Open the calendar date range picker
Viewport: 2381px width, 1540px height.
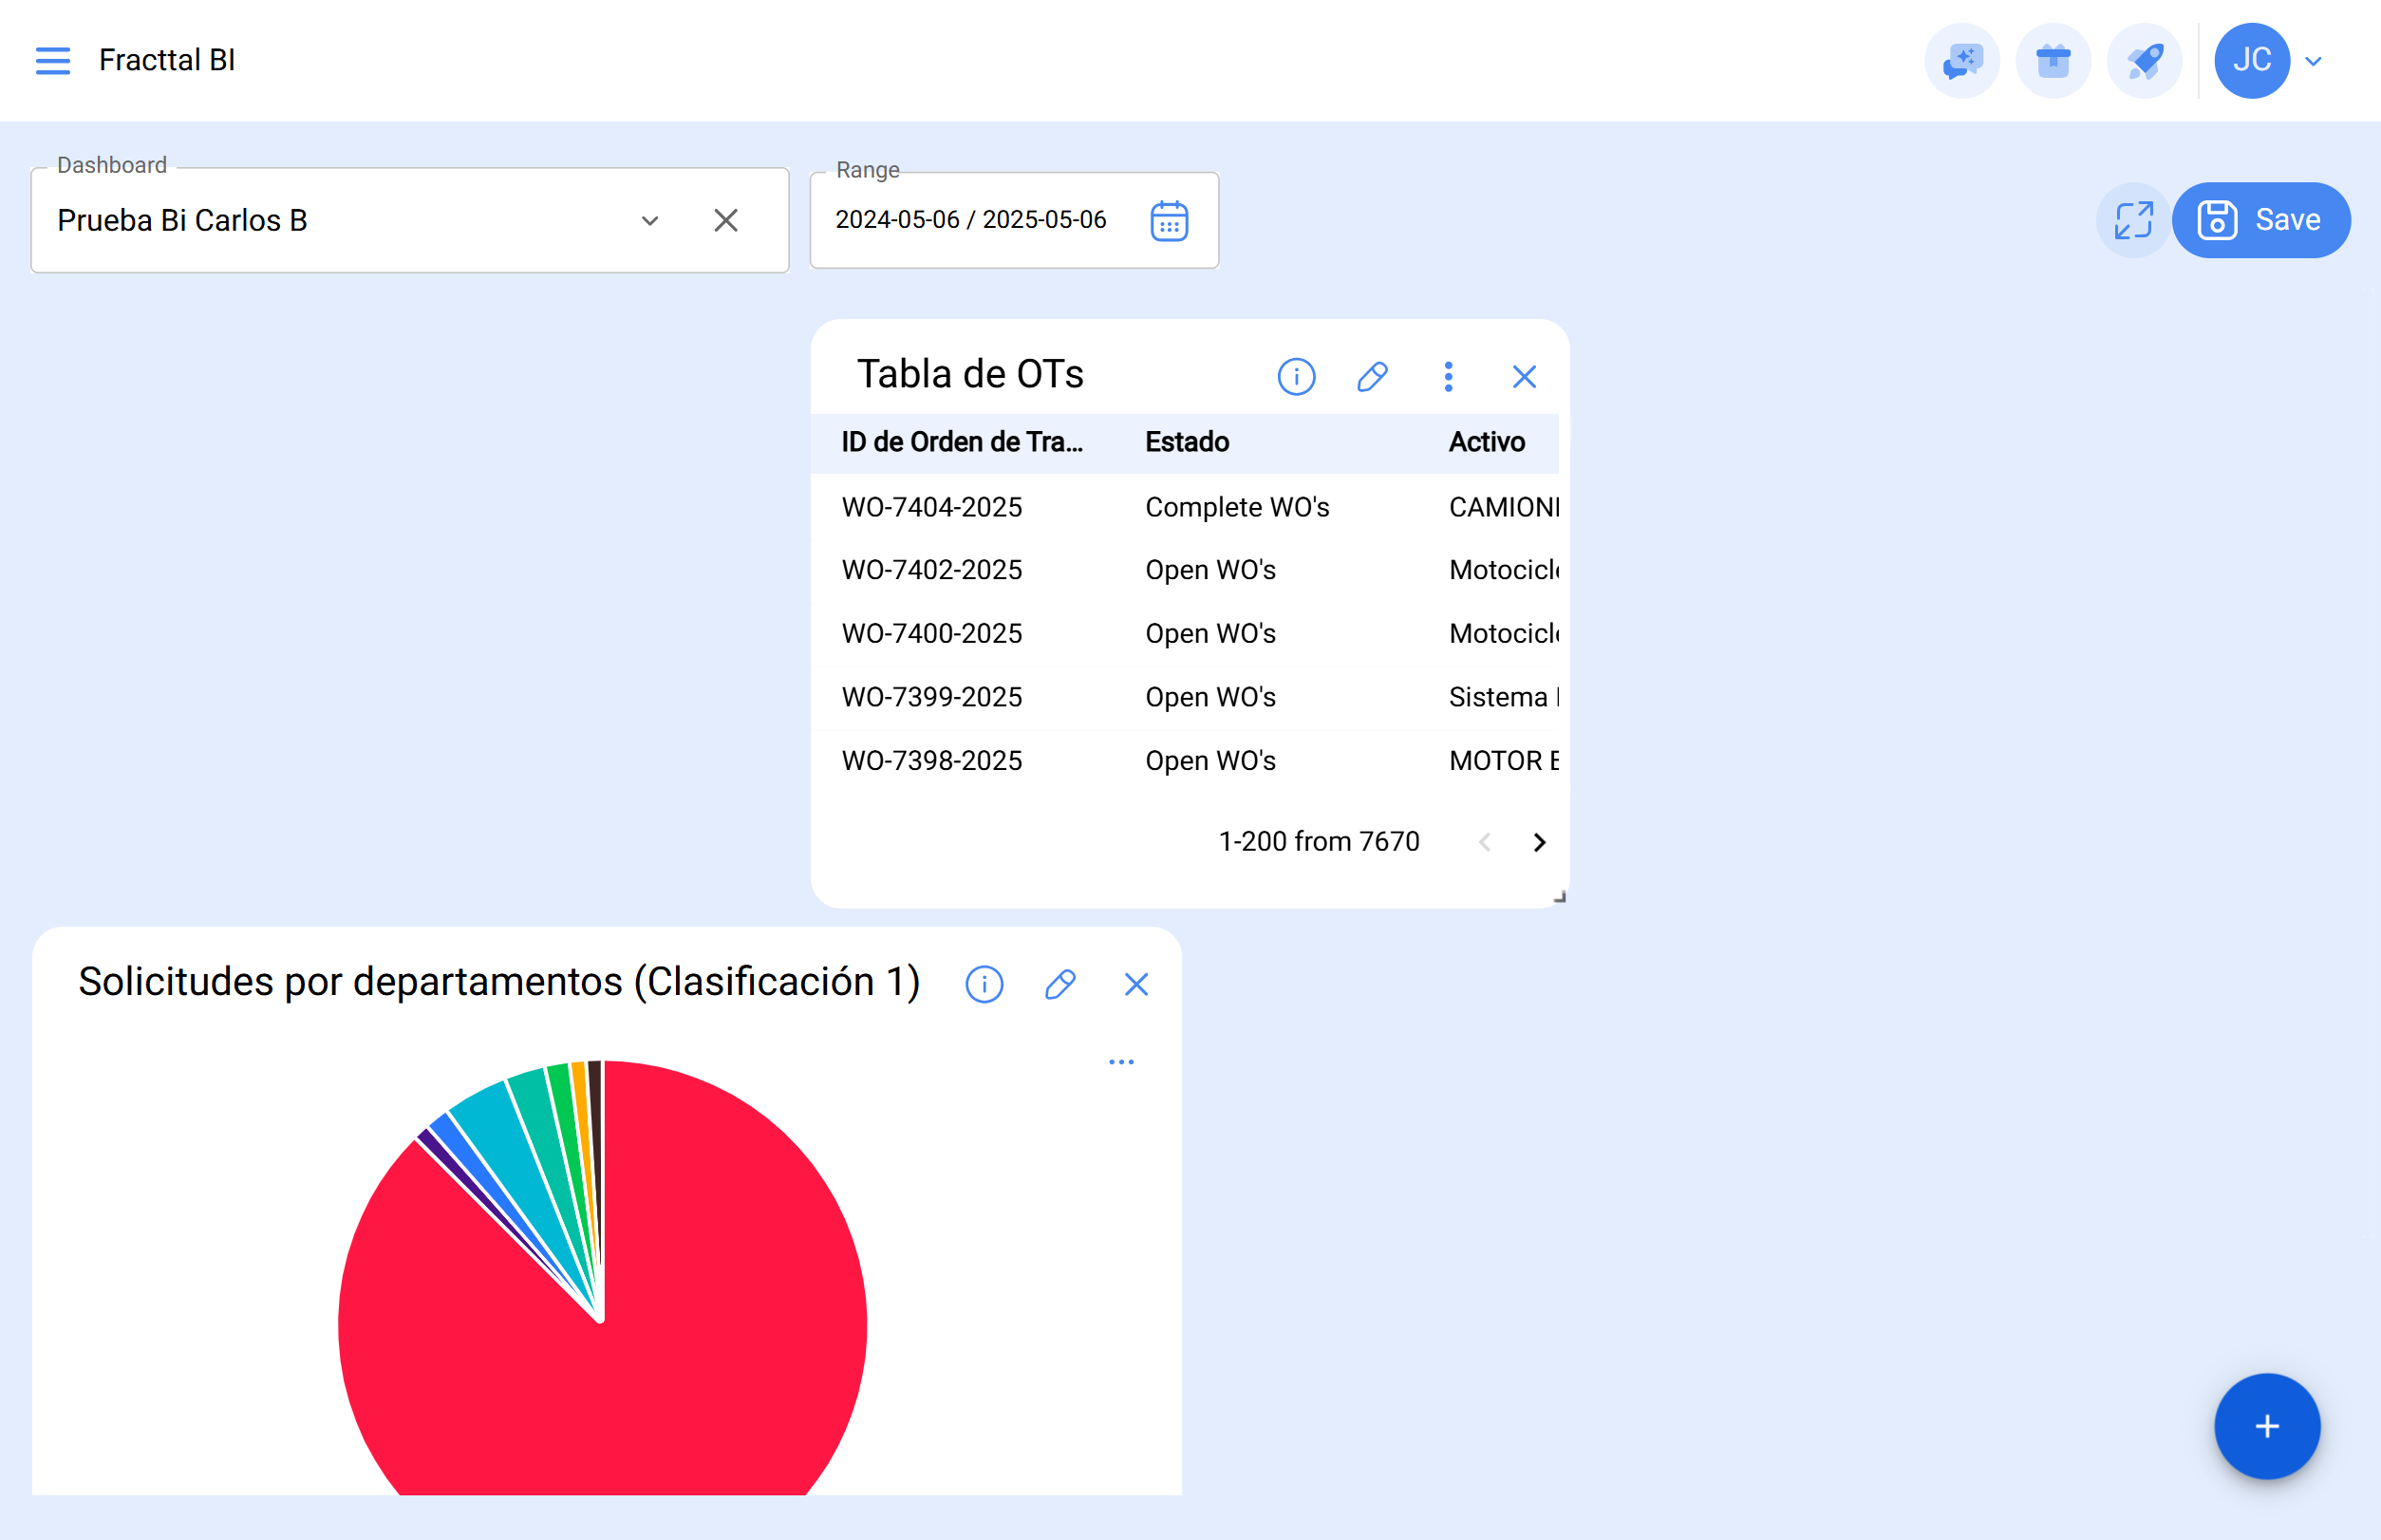(1168, 221)
